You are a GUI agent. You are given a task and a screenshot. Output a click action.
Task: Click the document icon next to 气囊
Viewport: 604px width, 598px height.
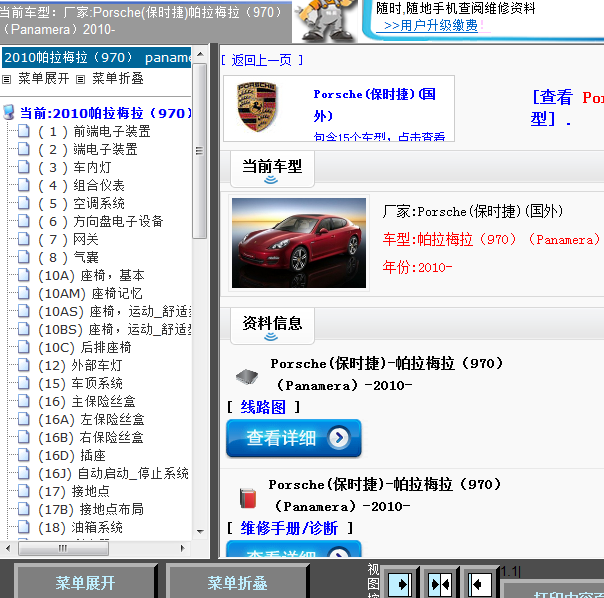point(24,257)
